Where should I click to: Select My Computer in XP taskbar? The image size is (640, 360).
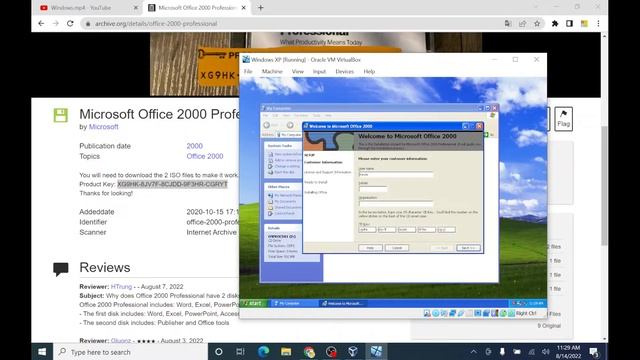pos(293,303)
